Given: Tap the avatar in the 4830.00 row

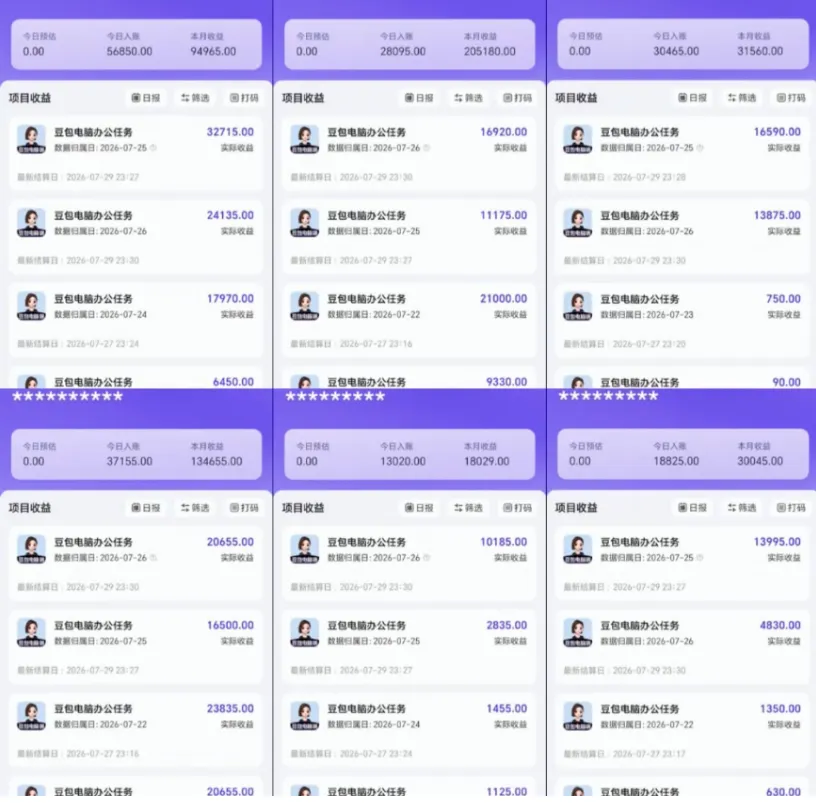Looking at the screenshot, I should [578, 633].
